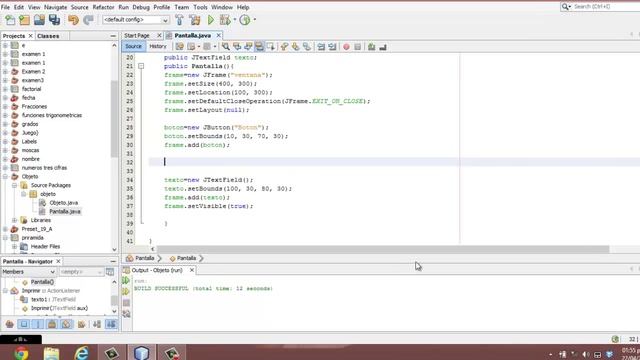Click the Redo arrow icon
Image resolution: width=640 pixels, height=360 pixels.
click(x=88, y=20)
